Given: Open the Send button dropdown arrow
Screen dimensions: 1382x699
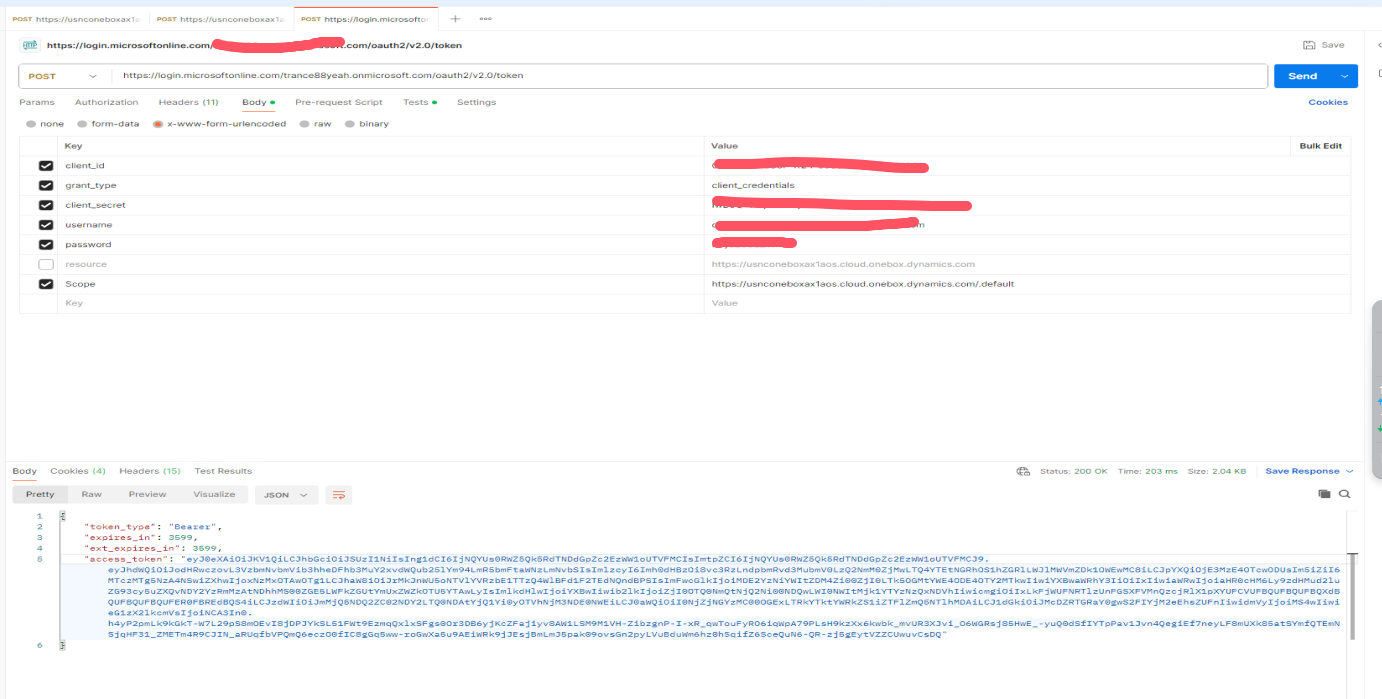Looking at the screenshot, I should point(1343,76).
